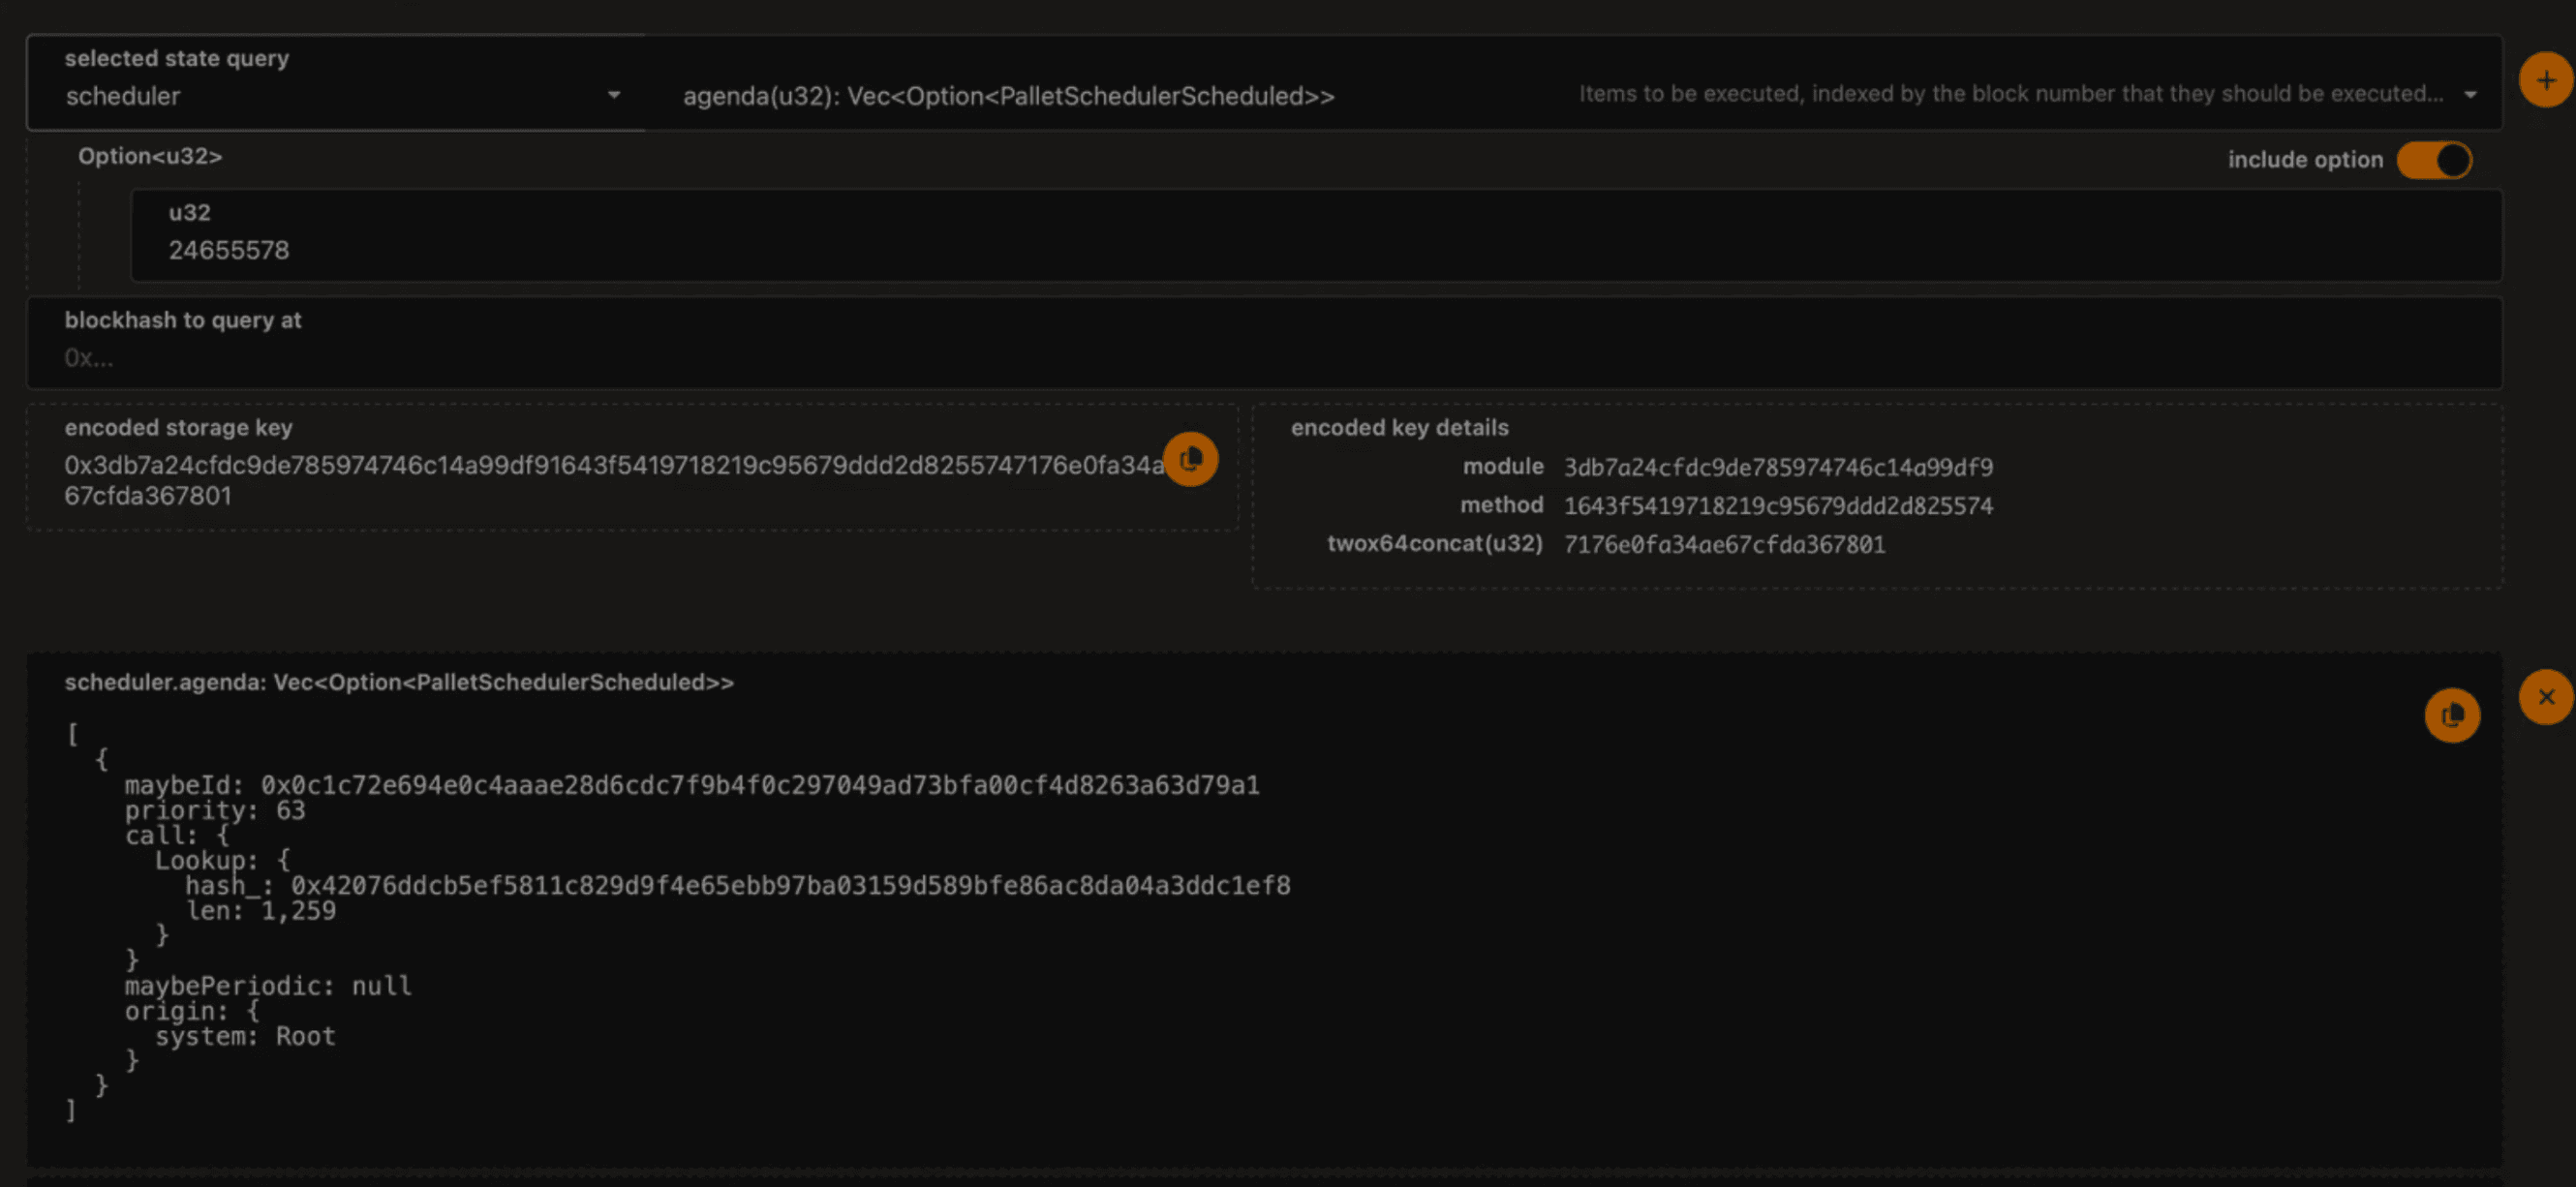The image size is (2576, 1187).
Task: Click the maybeId hash in result
Action: (759, 785)
